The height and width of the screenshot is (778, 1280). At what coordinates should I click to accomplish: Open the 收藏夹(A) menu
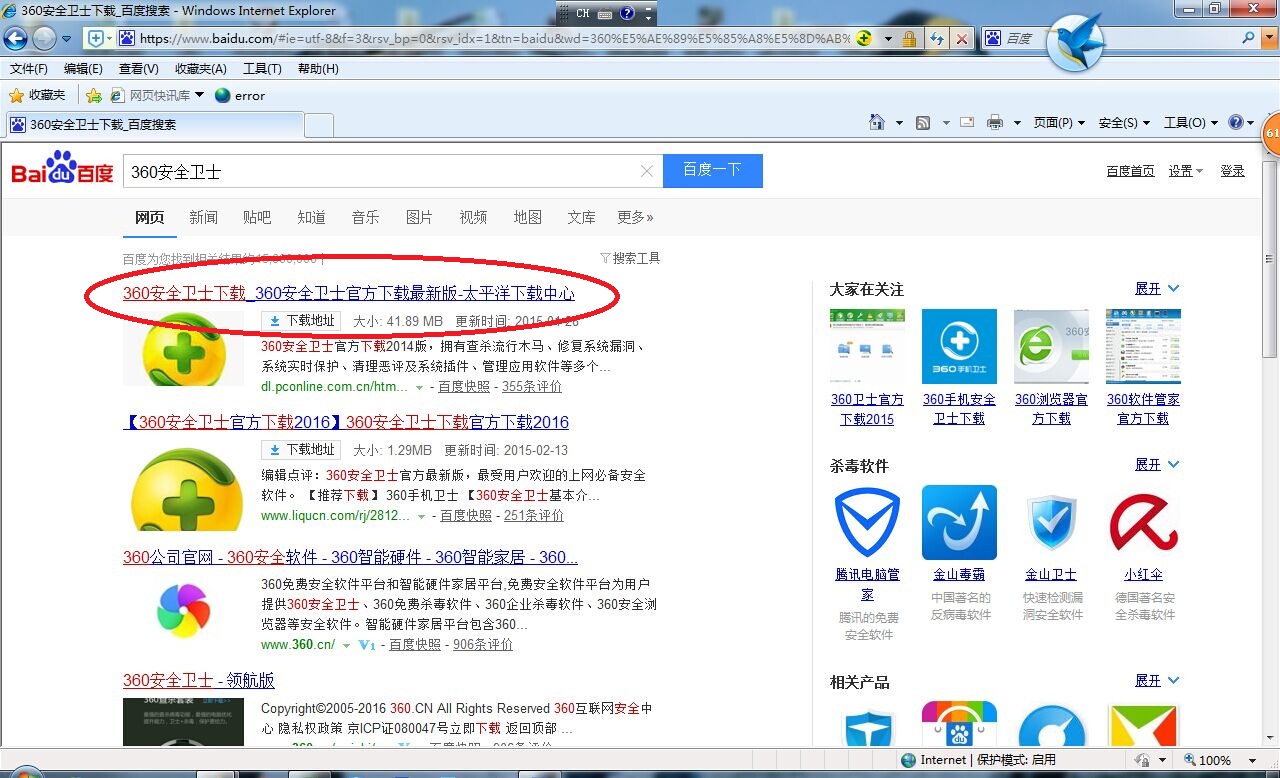(200, 69)
